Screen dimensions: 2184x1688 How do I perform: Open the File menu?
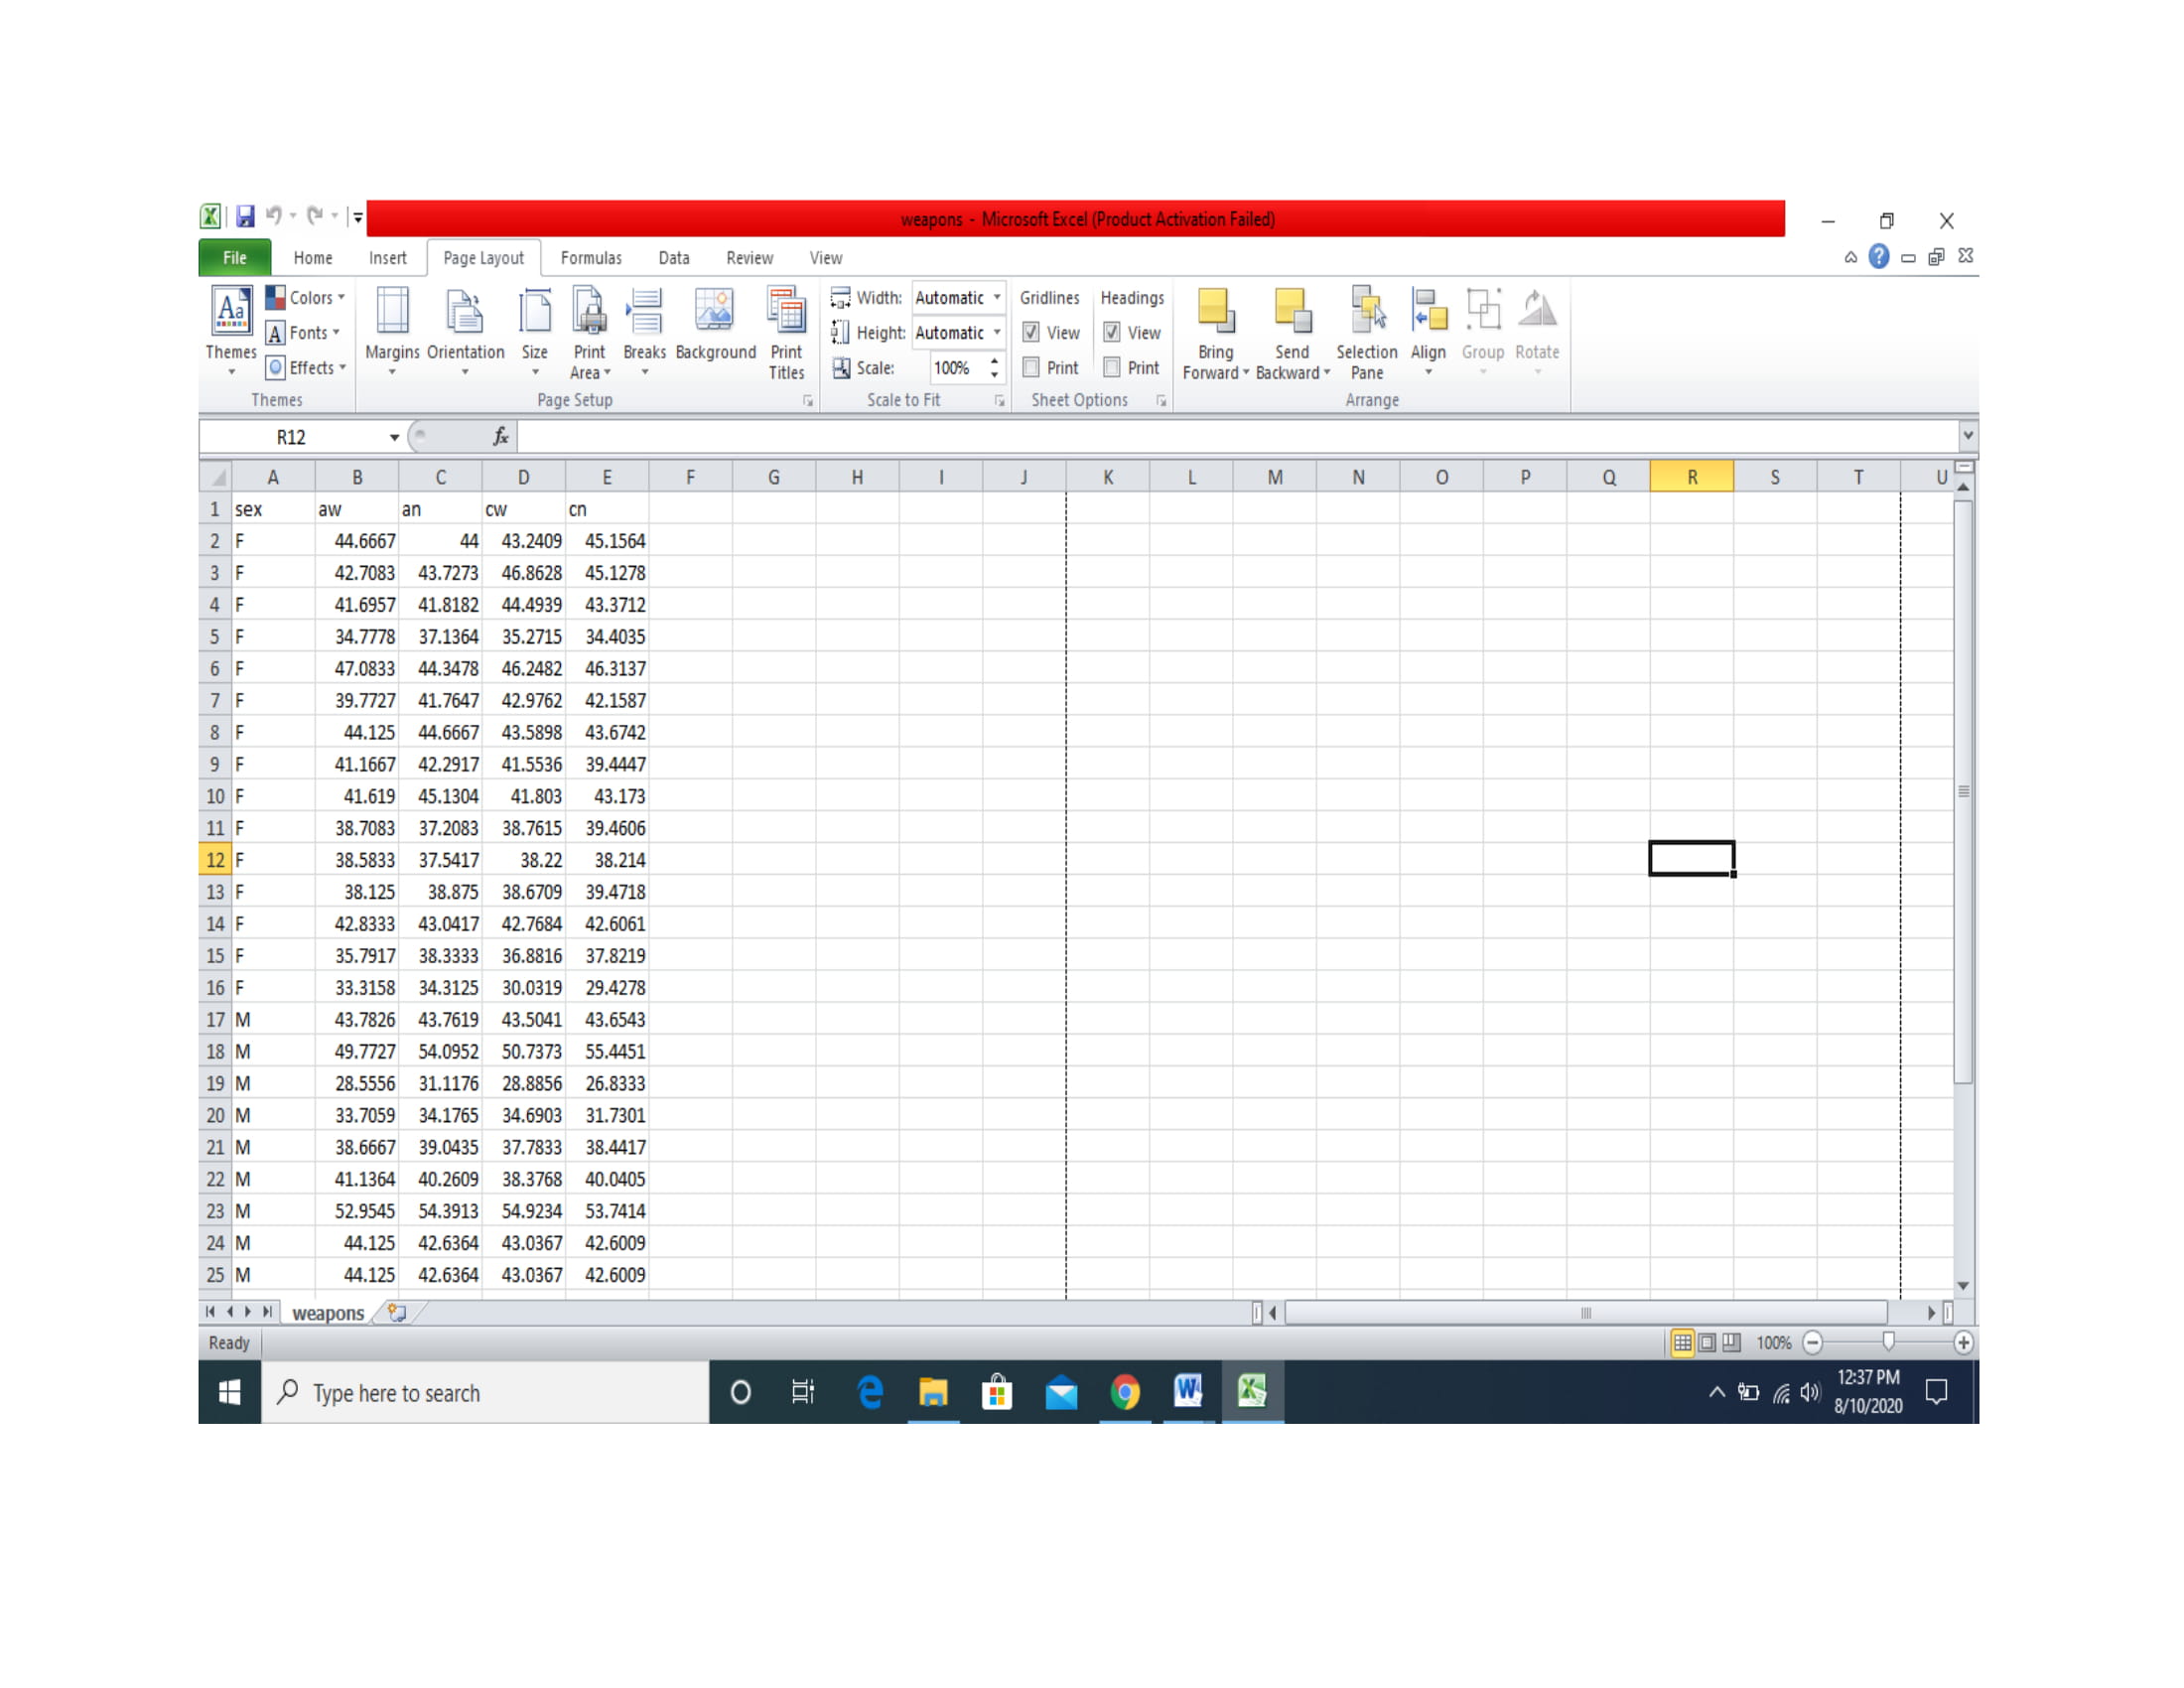coord(233,258)
